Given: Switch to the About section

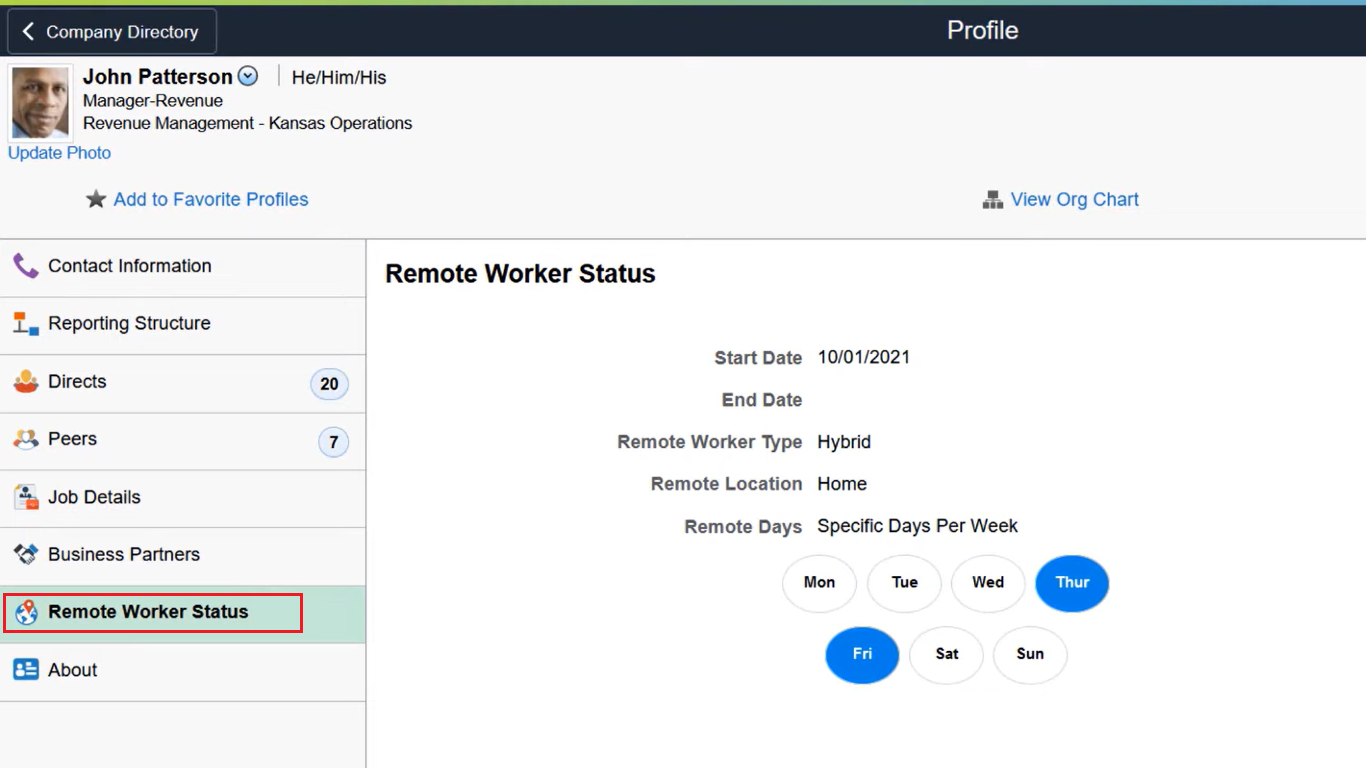Looking at the screenshot, I should [x=72, y=669].
